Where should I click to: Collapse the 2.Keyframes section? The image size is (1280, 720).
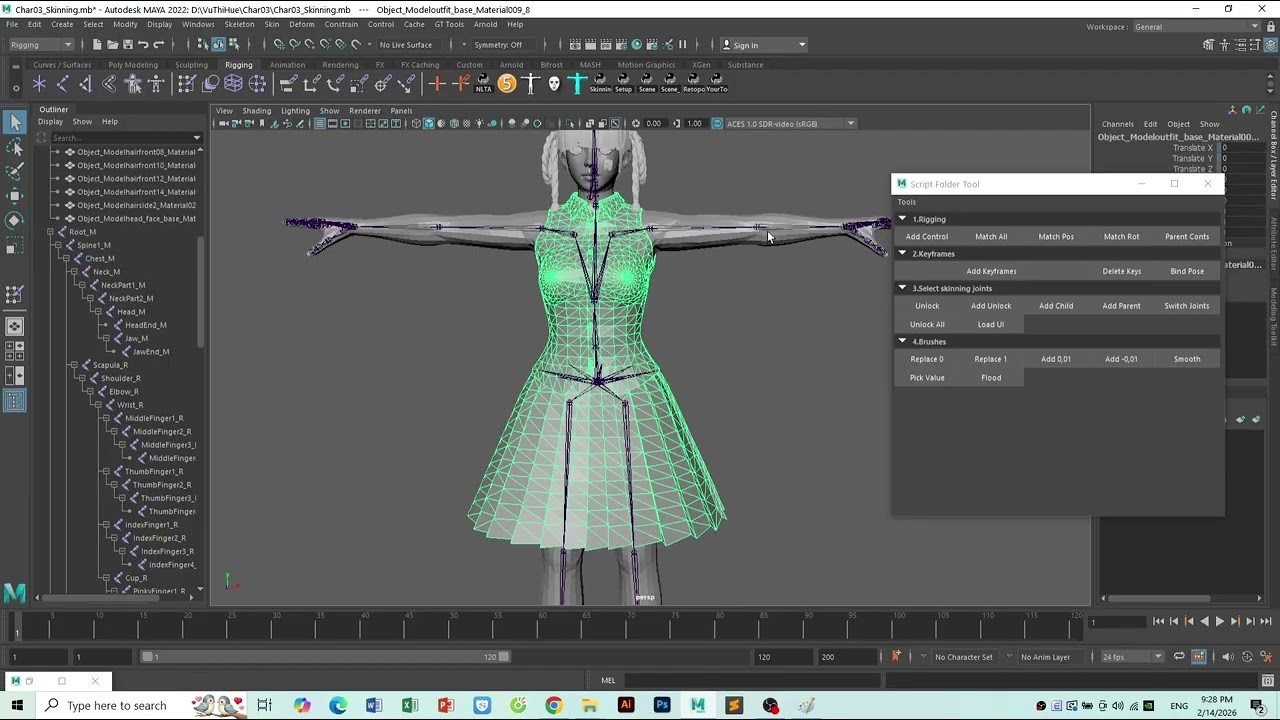pos(902,254)
